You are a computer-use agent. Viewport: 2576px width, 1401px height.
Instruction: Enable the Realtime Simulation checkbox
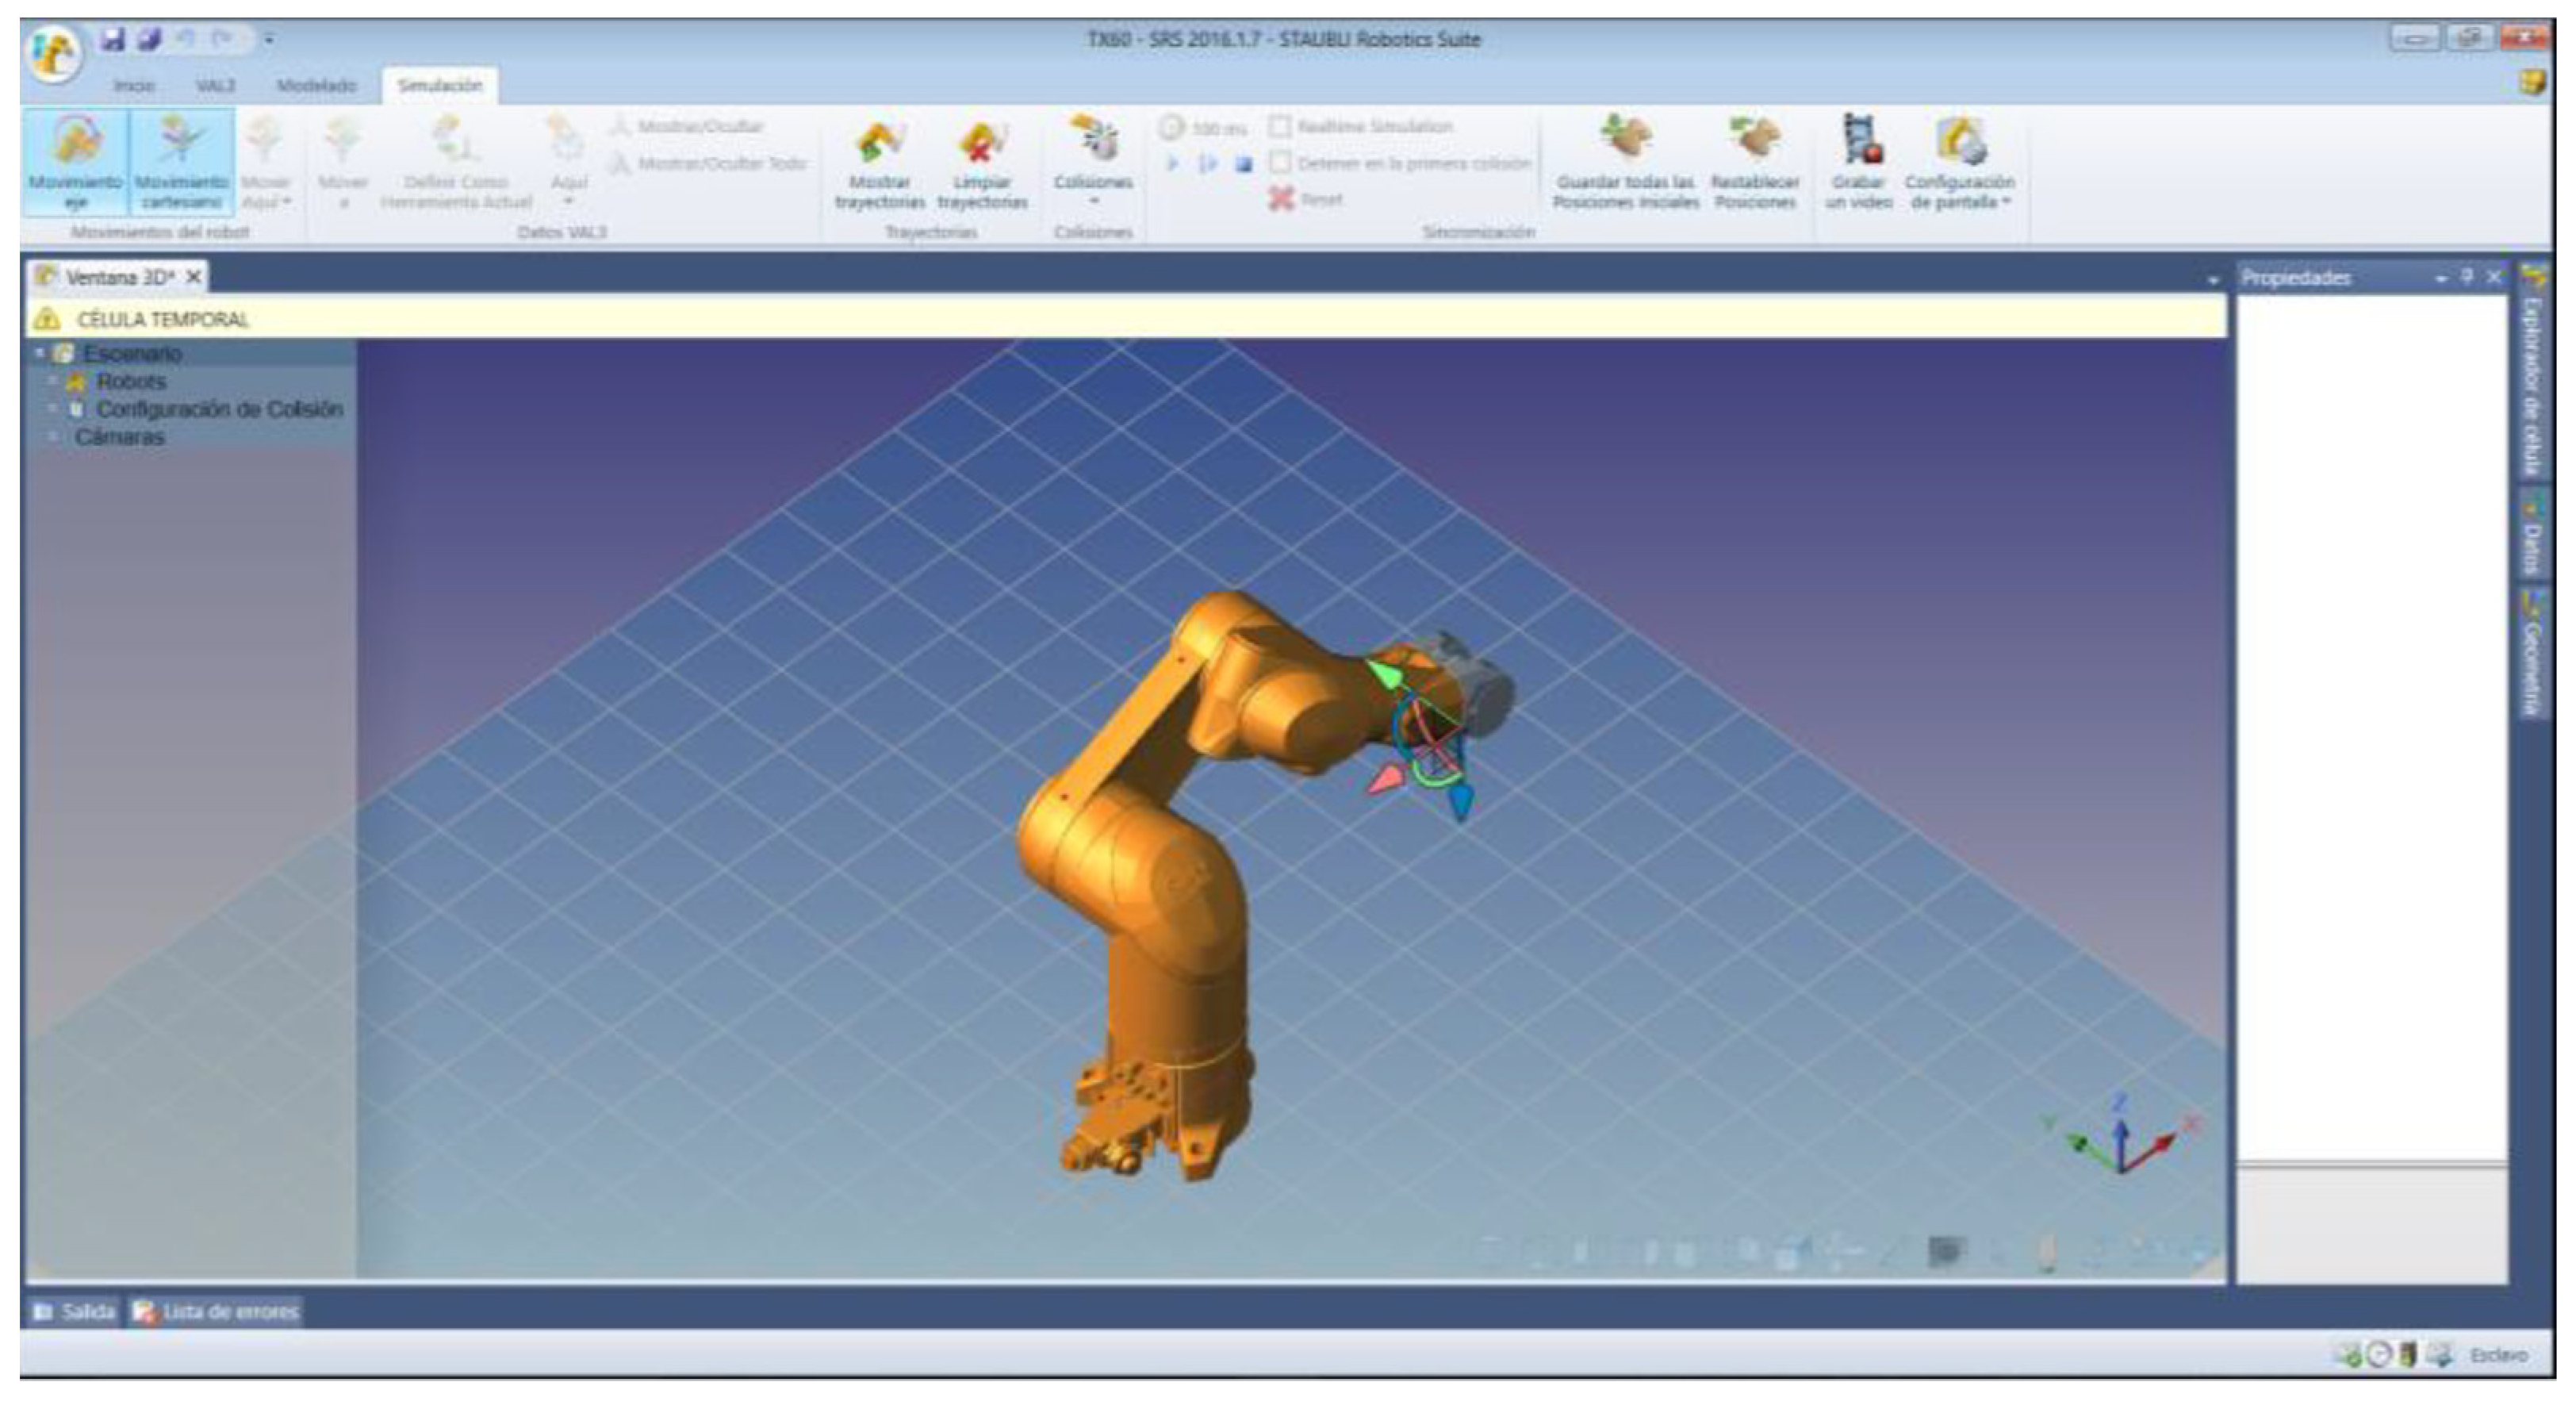(x=1280, y=127)
